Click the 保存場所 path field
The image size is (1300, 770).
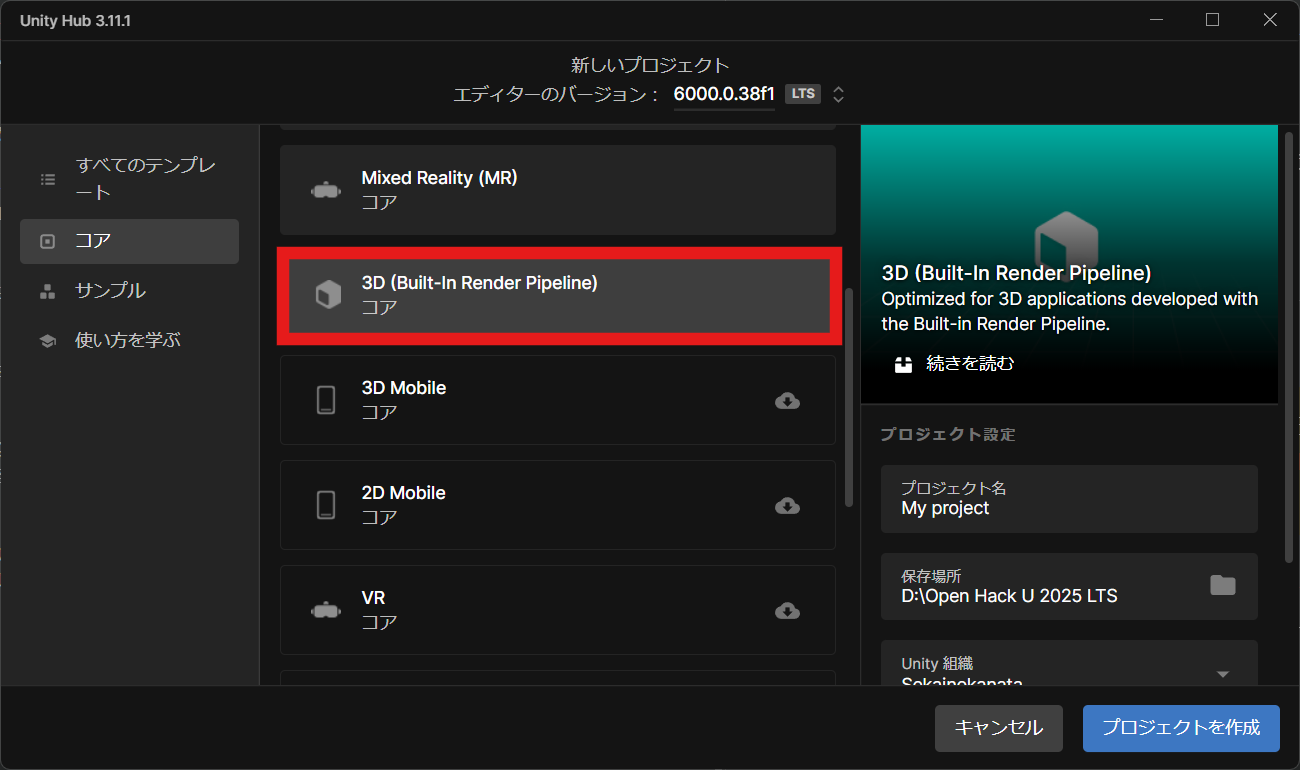point(1069,586)
